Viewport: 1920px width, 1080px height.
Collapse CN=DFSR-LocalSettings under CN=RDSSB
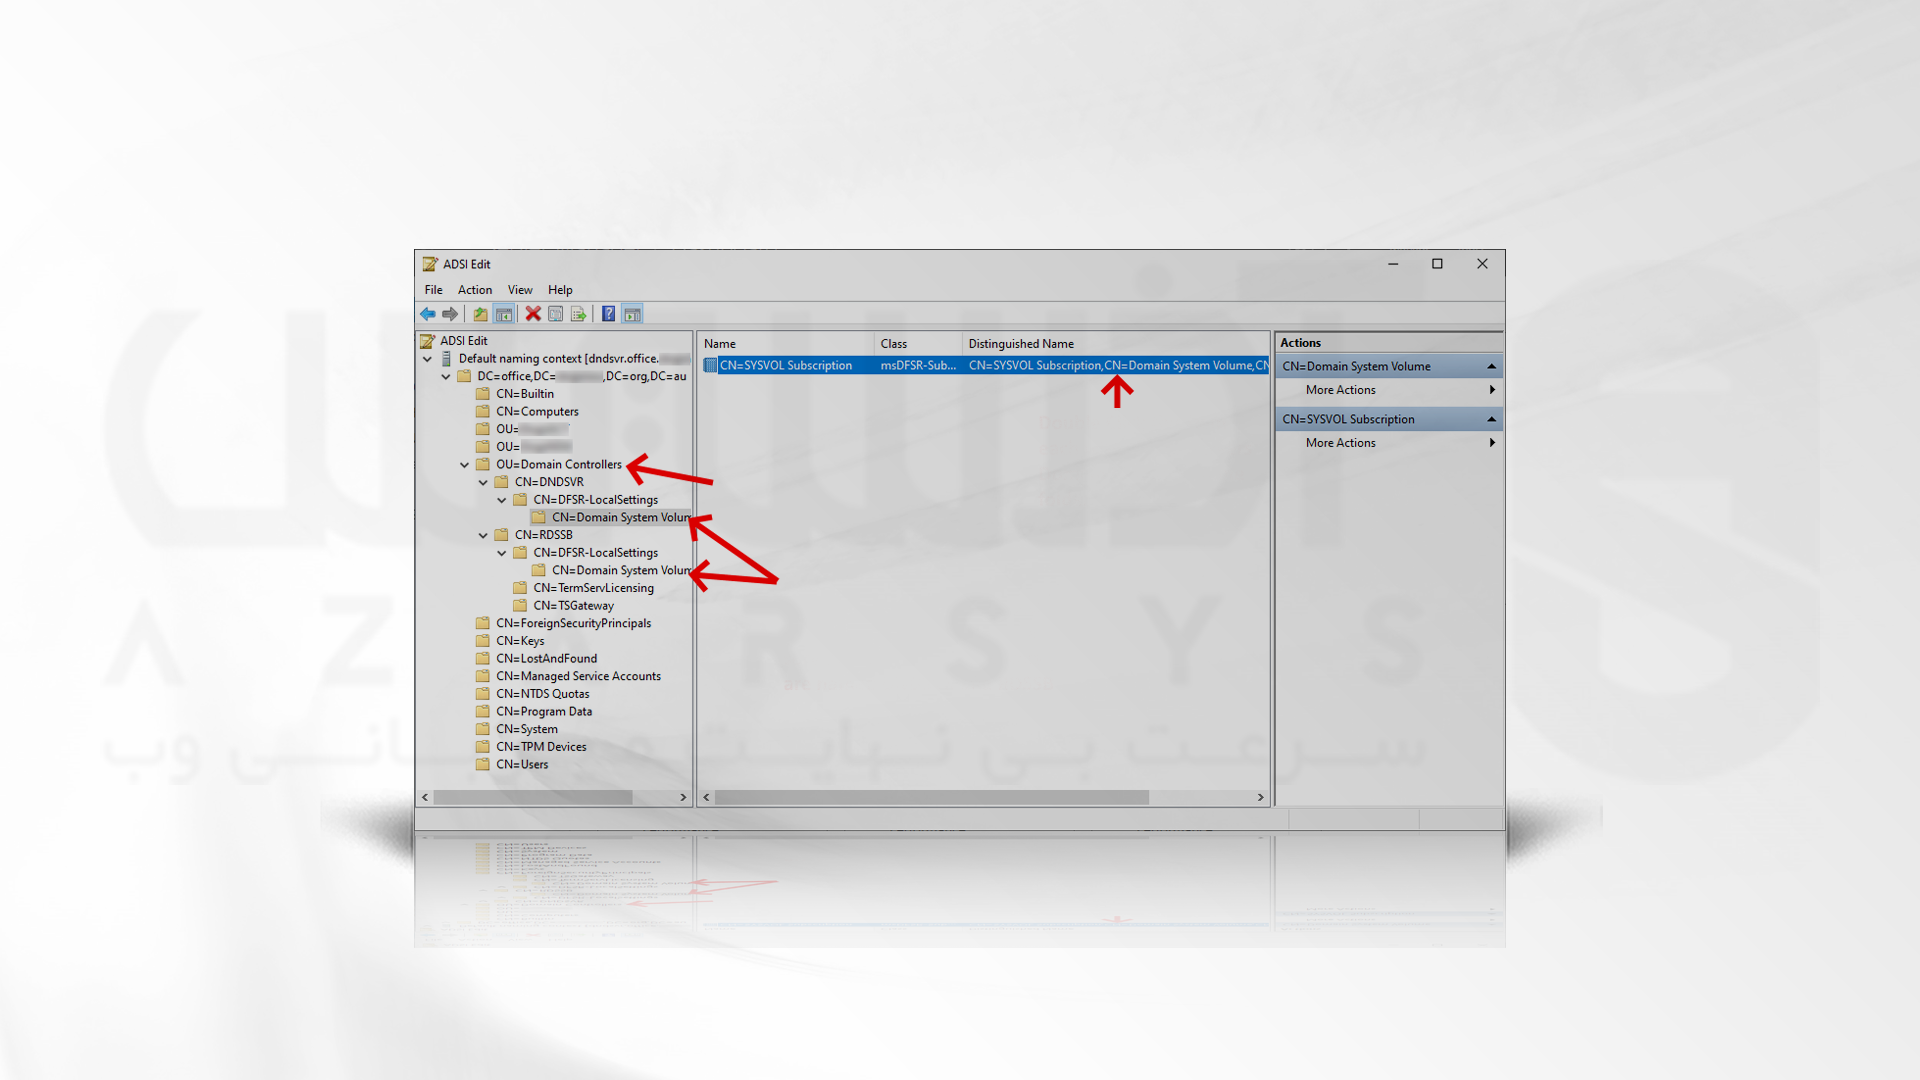502,553
